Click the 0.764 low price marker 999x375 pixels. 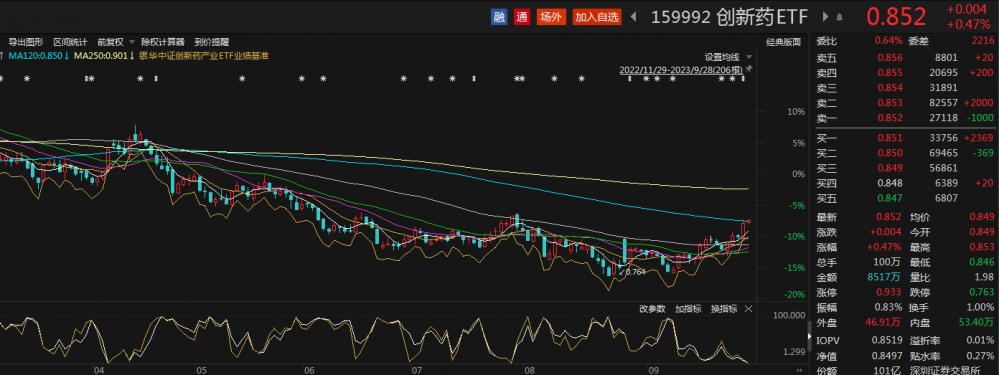636,272
